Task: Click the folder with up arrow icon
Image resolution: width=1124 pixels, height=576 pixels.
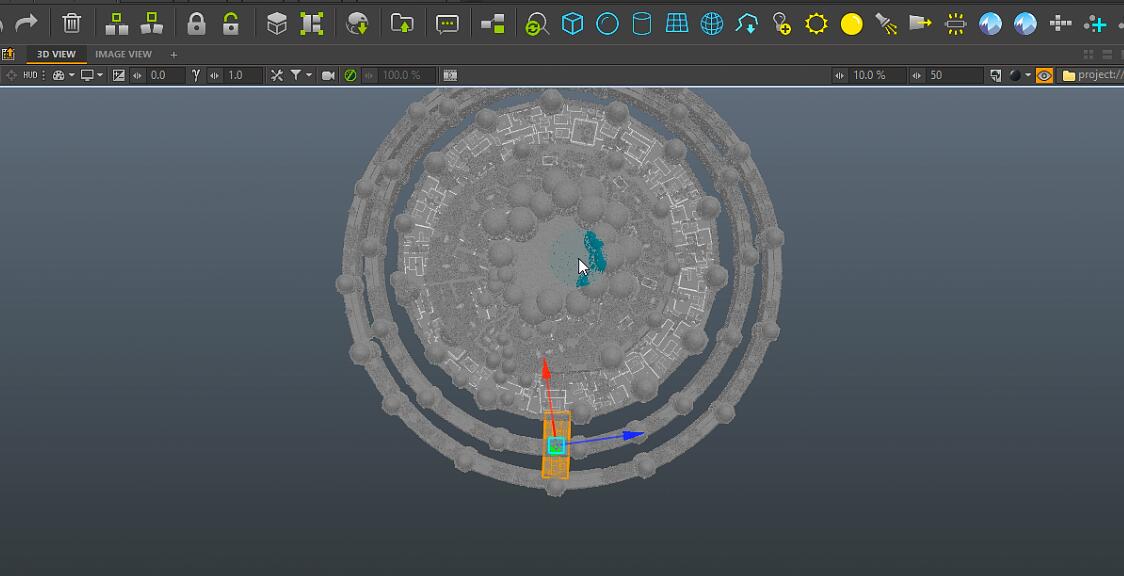Action: click(402, 23)
